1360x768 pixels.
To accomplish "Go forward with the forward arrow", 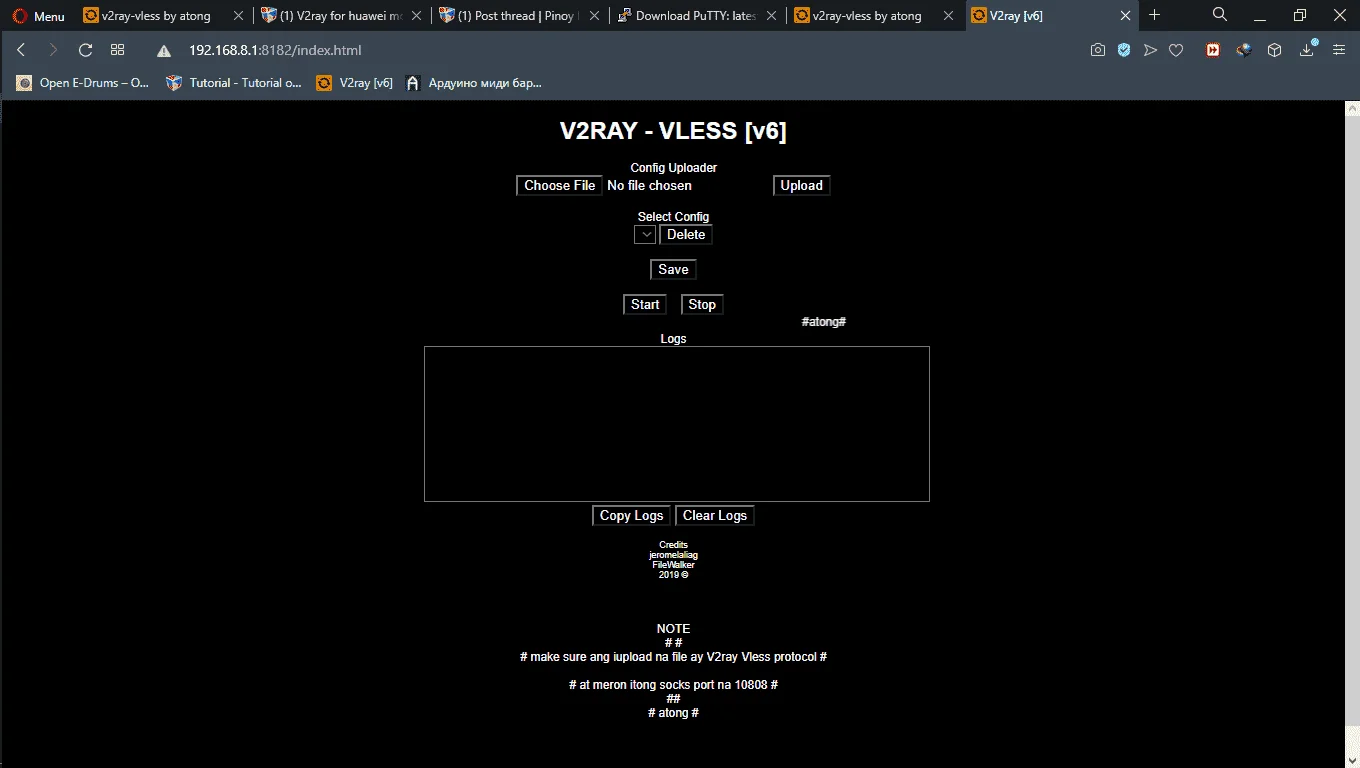I will click(x=53, y=50).
